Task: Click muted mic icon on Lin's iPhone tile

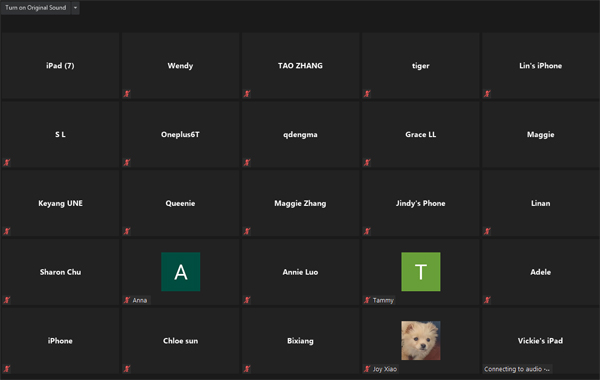Action: [488, 94]
